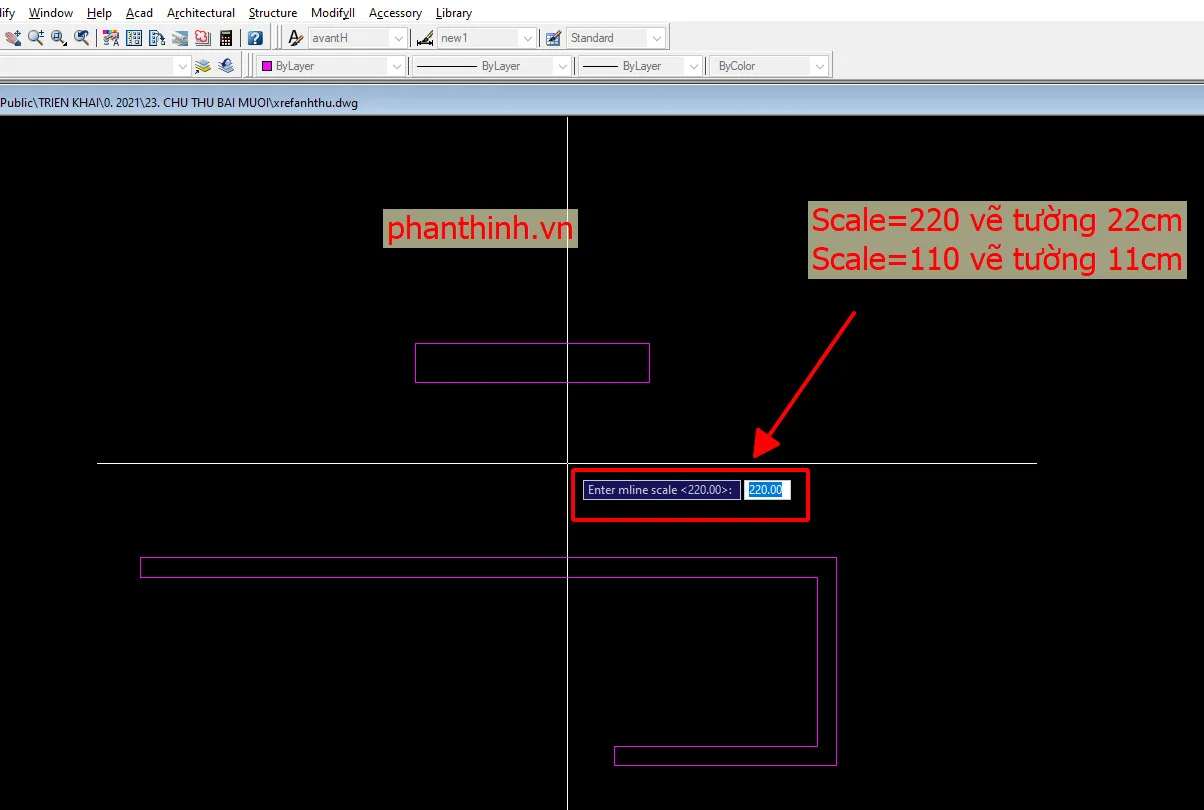
Task: Open the Accessory menu
Action: 395,13
